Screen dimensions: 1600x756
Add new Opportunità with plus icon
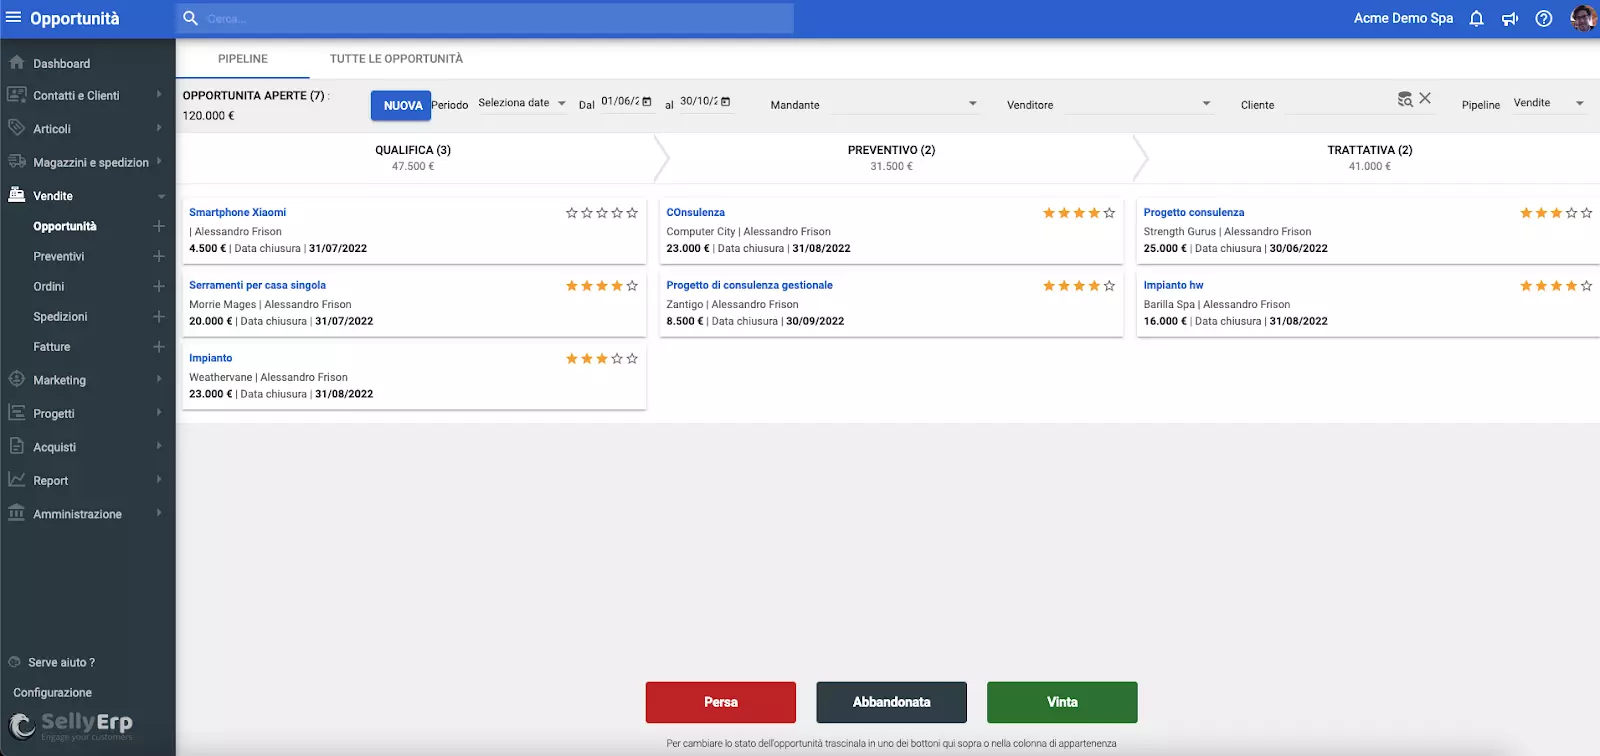[159, 226]
